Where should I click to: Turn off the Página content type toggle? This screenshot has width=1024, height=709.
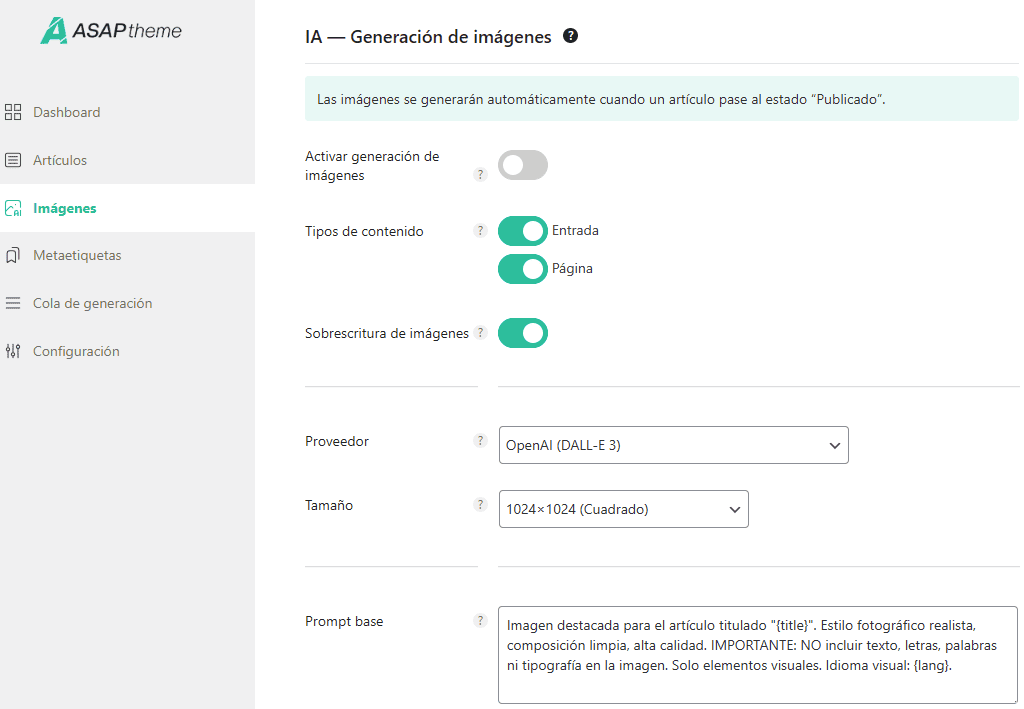tap(523, 269)
